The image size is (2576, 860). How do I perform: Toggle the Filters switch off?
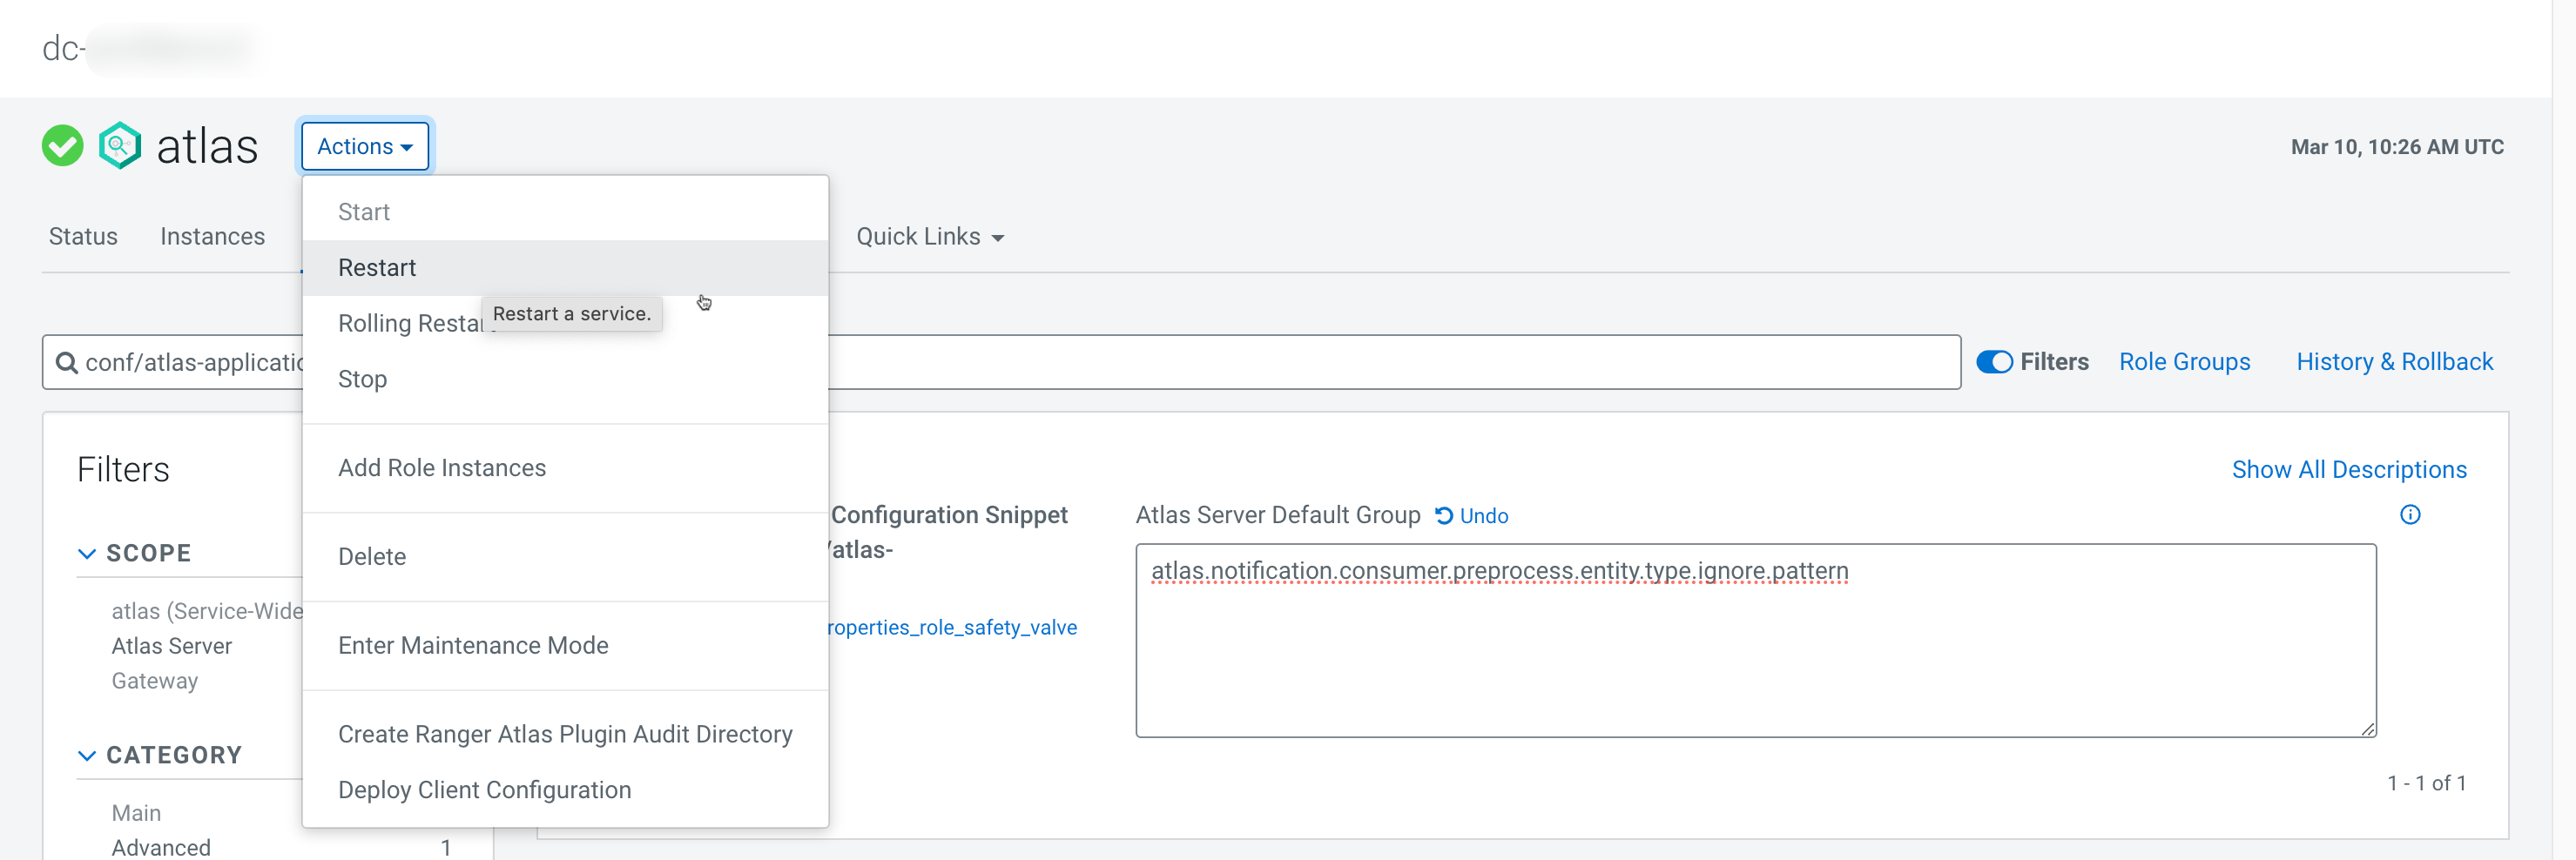[1994, 362]
